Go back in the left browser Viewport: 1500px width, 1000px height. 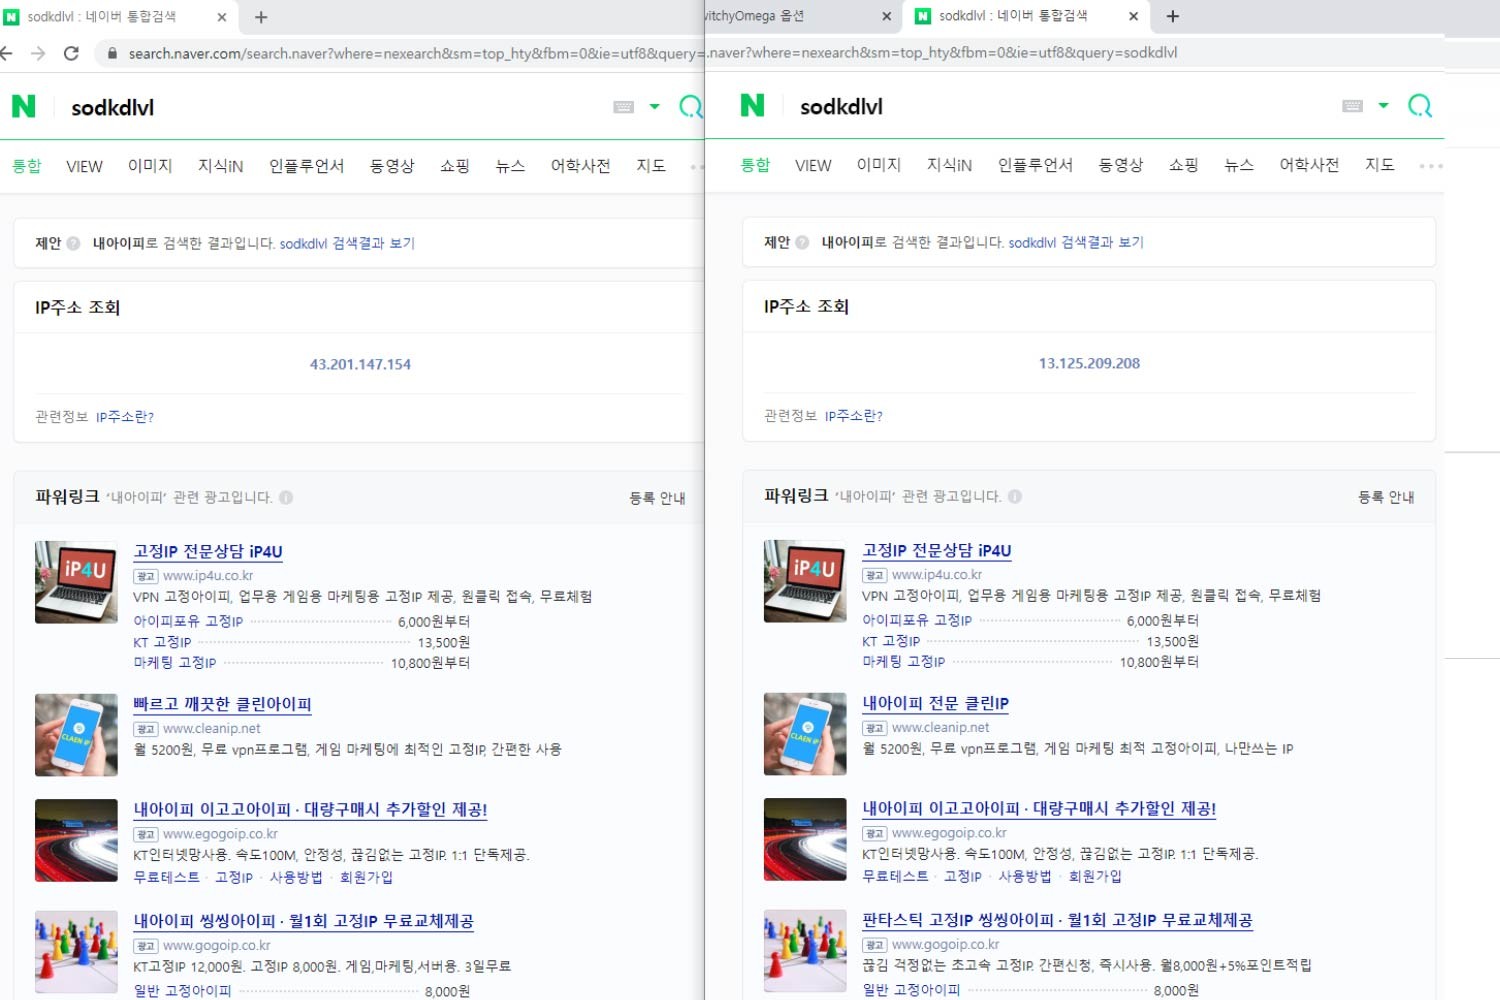pos(6,53)
